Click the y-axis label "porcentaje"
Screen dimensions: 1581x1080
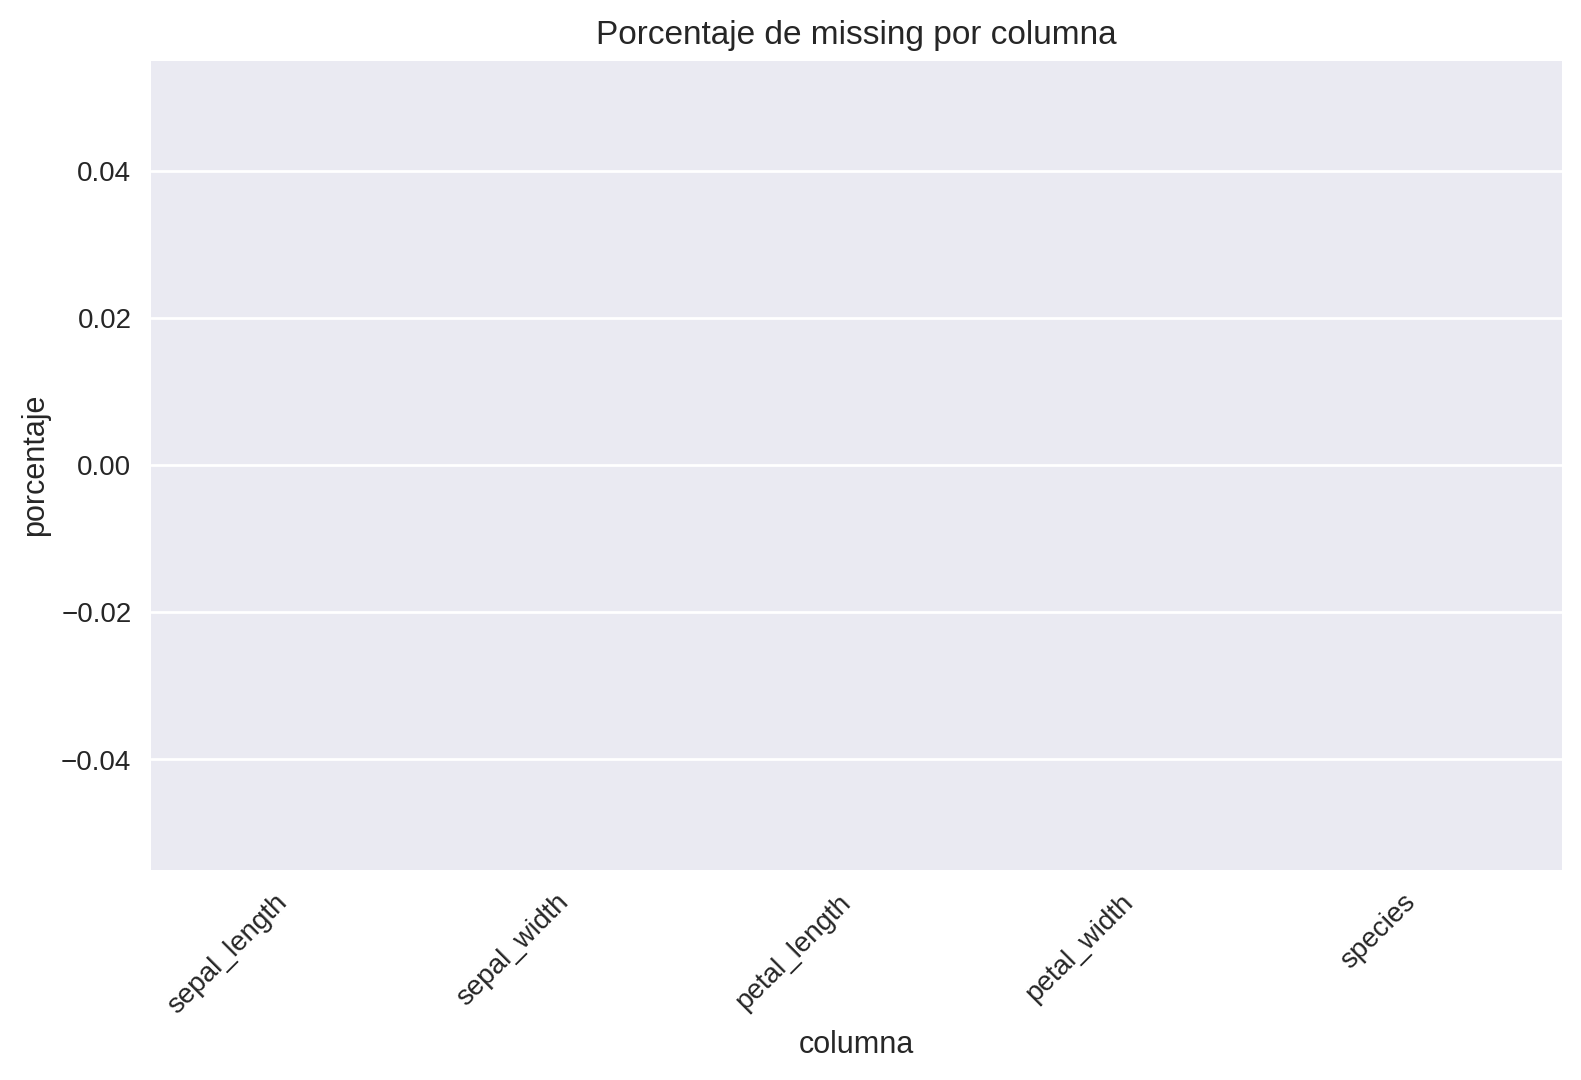(x=36, y=466)
